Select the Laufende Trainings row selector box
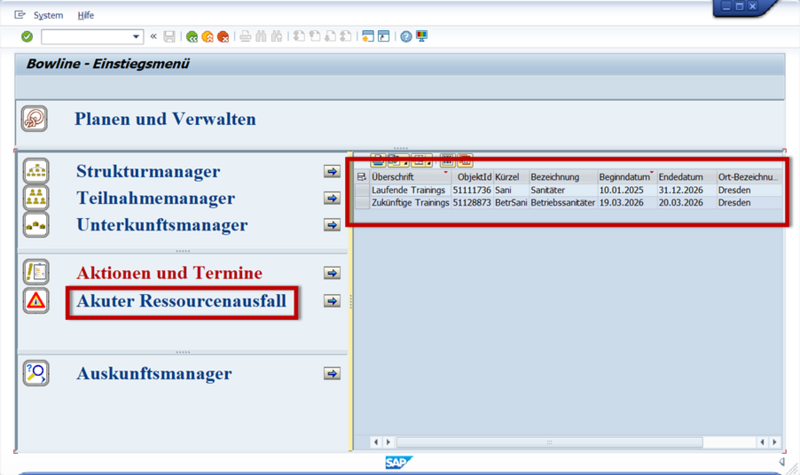 362,190
